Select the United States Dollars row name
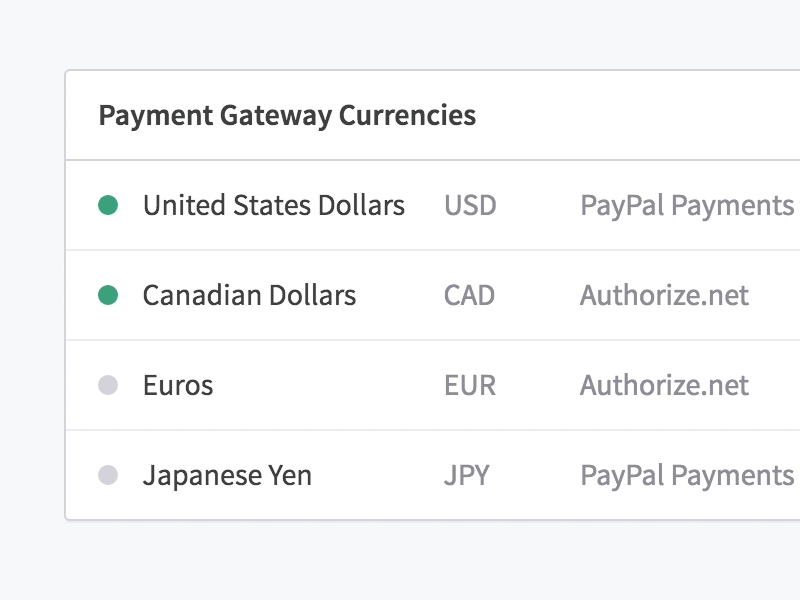The width and height of the screenshot is (800, 600). (x=275, y=205)
